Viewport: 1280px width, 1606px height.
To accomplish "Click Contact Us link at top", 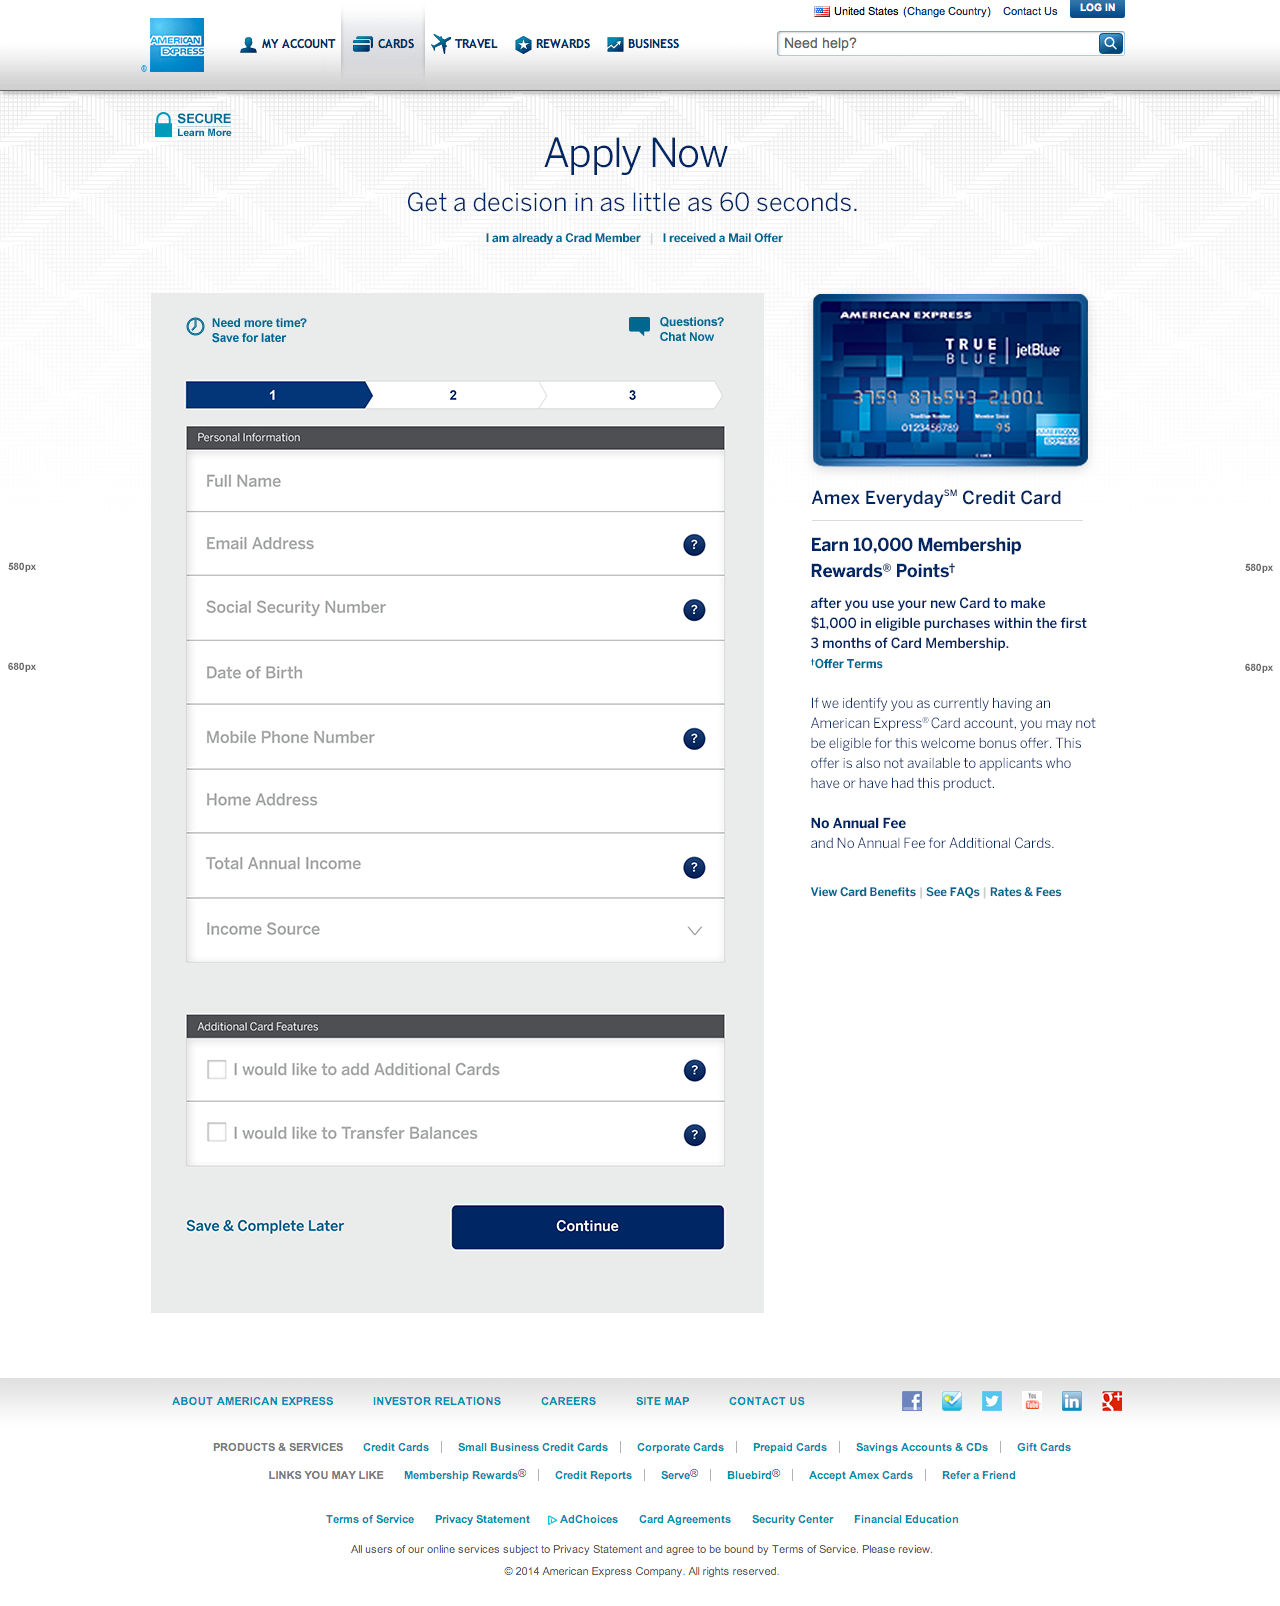I will [1030, 12].
